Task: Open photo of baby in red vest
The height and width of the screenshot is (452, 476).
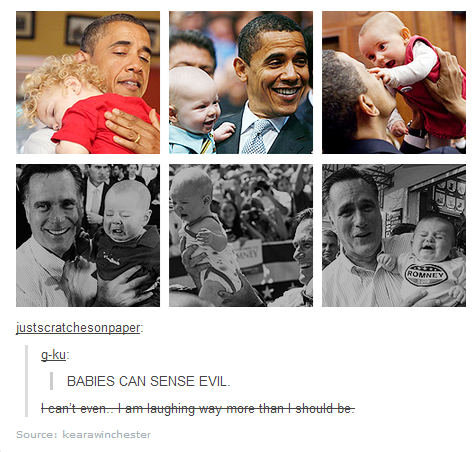Action: click(x=394, y=82)
